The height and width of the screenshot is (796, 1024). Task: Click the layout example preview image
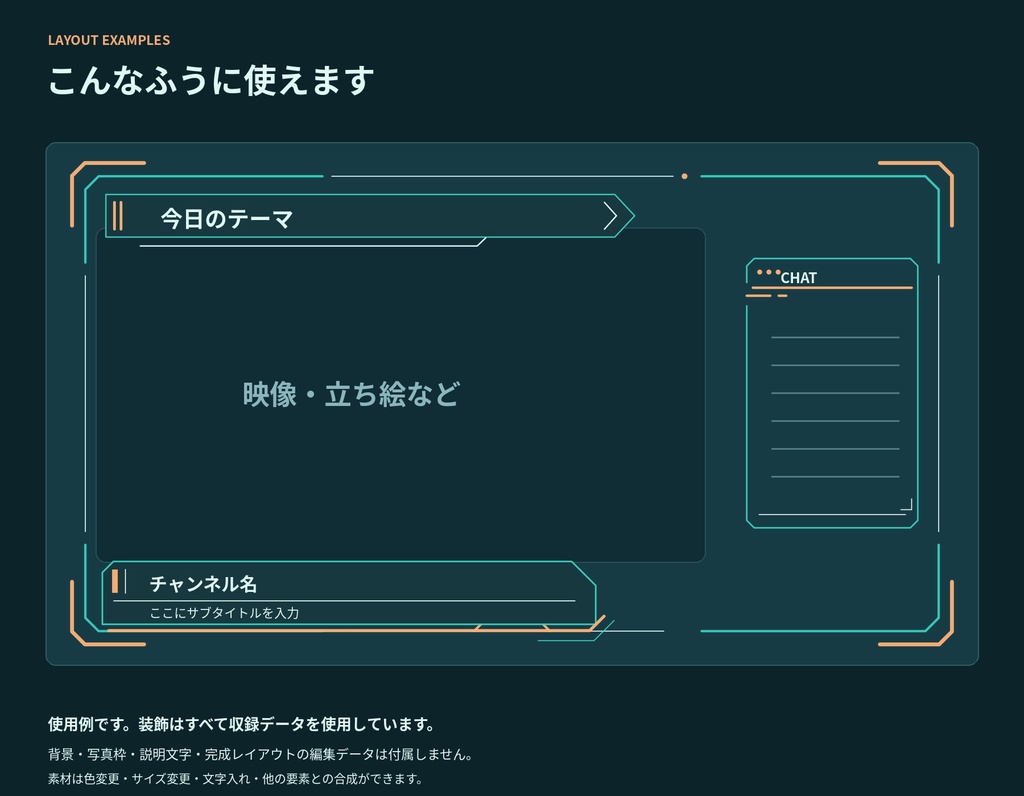point(512,404)
